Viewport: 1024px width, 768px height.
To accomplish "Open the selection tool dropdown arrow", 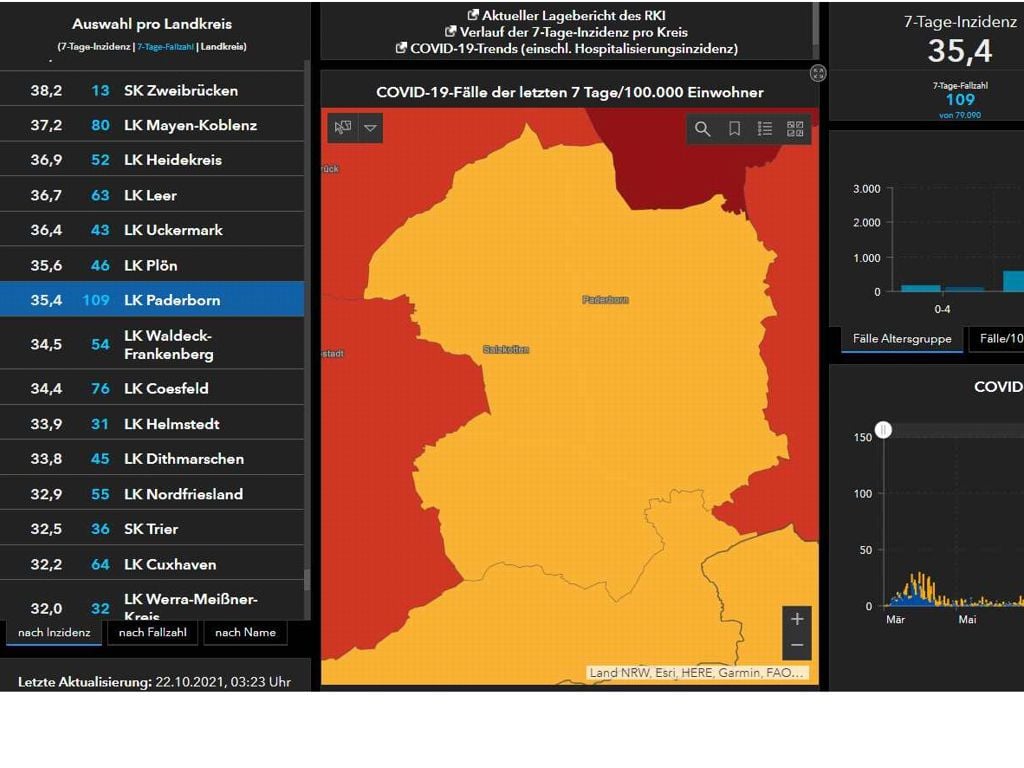I will pyautogui.click(x=370, y=128).
